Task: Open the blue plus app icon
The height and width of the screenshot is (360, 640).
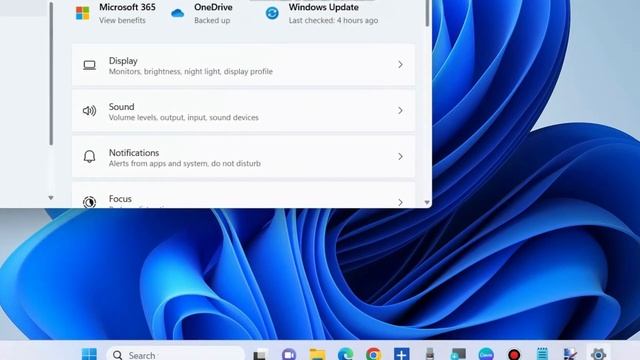Action: pos(402,354)
